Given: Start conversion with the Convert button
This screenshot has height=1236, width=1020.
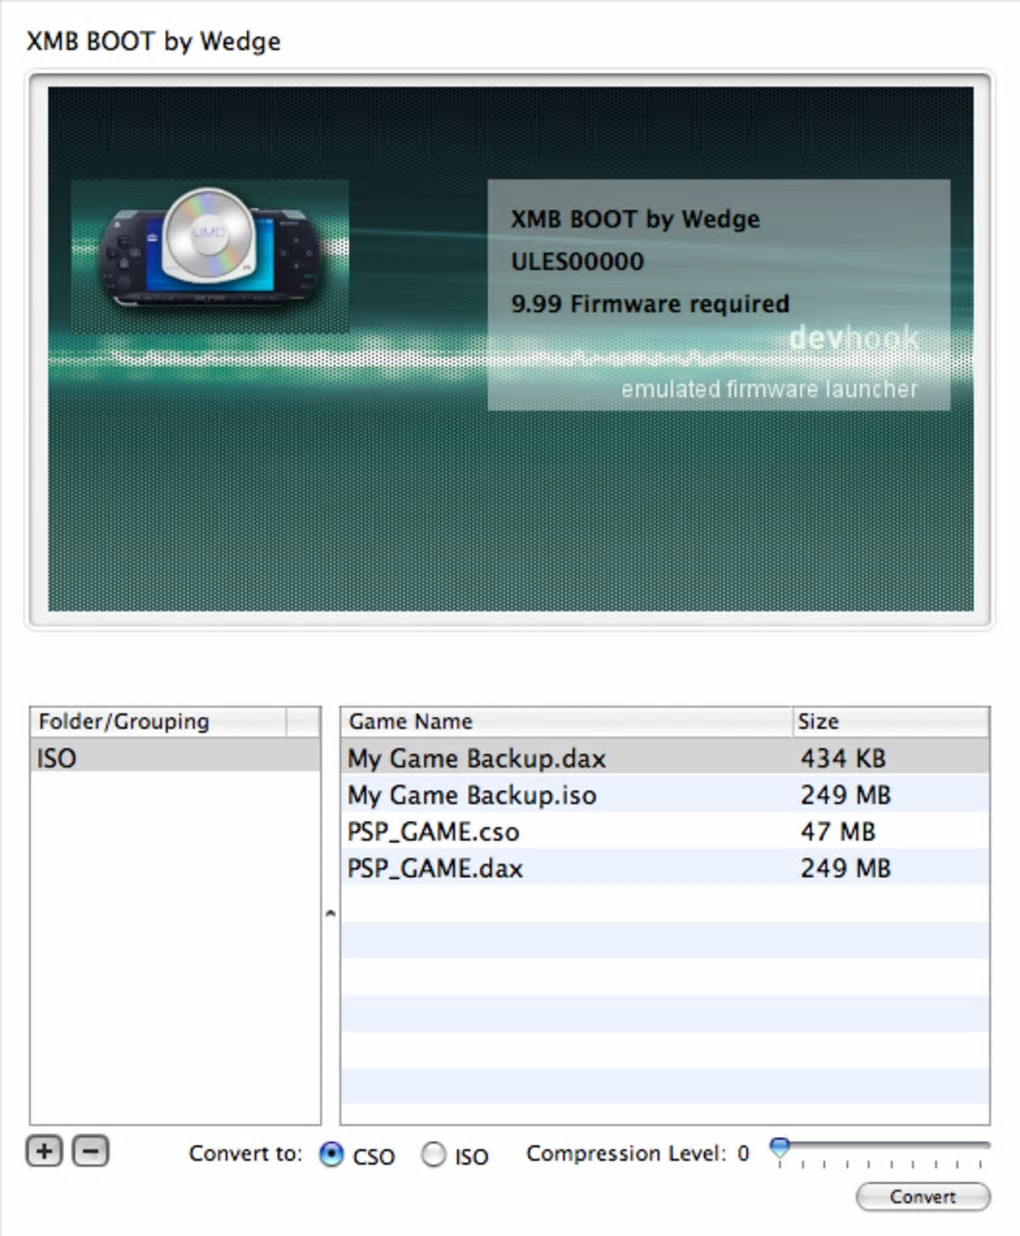Looking at the screenshot, I should pyautogui.click(x=923, y=1197).
